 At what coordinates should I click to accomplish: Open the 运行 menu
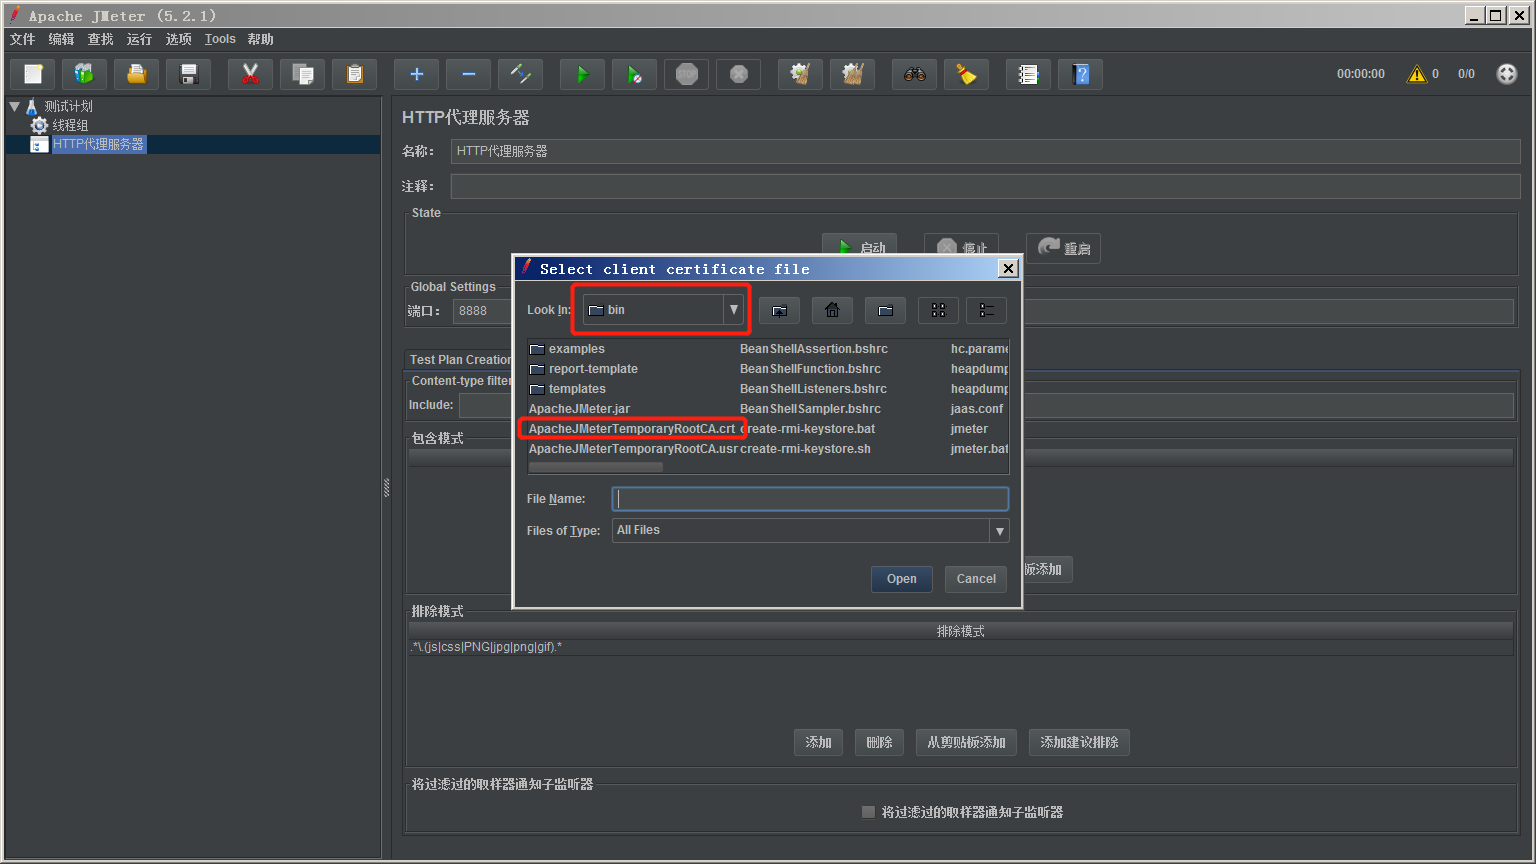coord(139,39)
